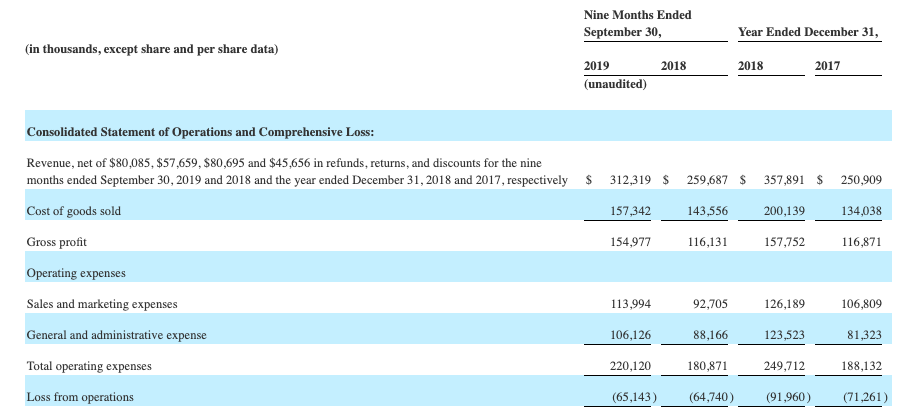Select the 2018 gross profit 116,131
This screenshot has width=908, height=415.
click(707, 242)
